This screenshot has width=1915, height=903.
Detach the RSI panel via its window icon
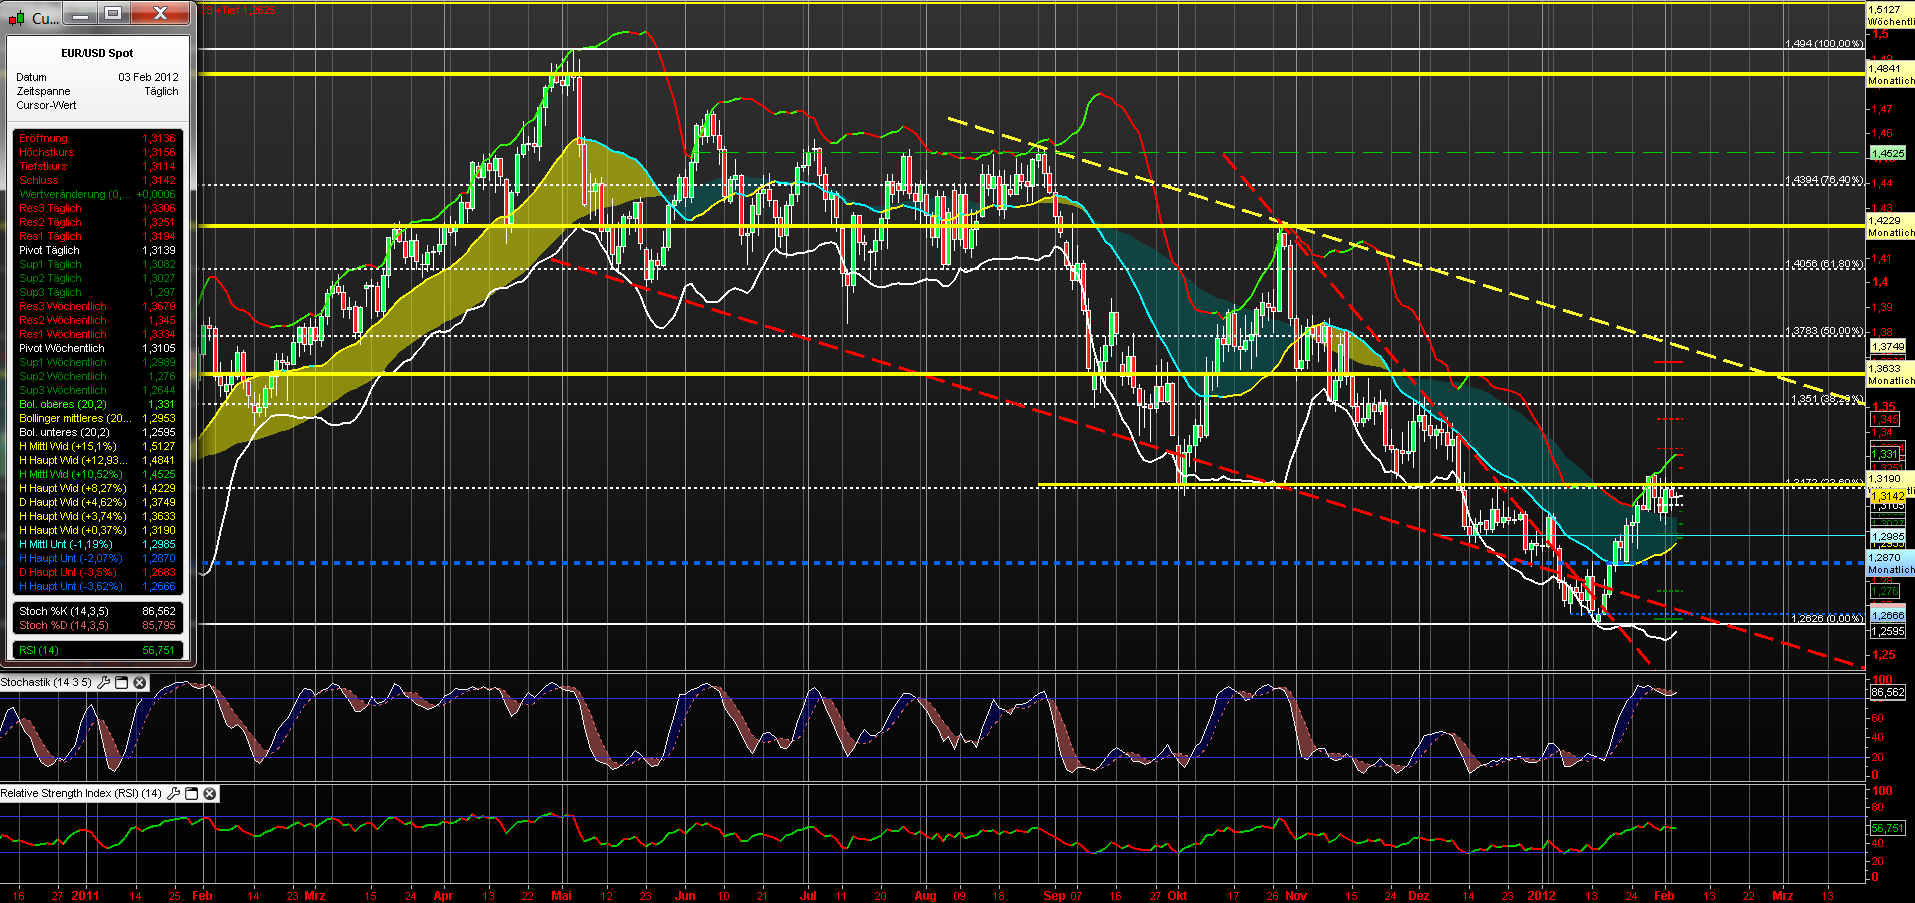[x=191, y=792]
